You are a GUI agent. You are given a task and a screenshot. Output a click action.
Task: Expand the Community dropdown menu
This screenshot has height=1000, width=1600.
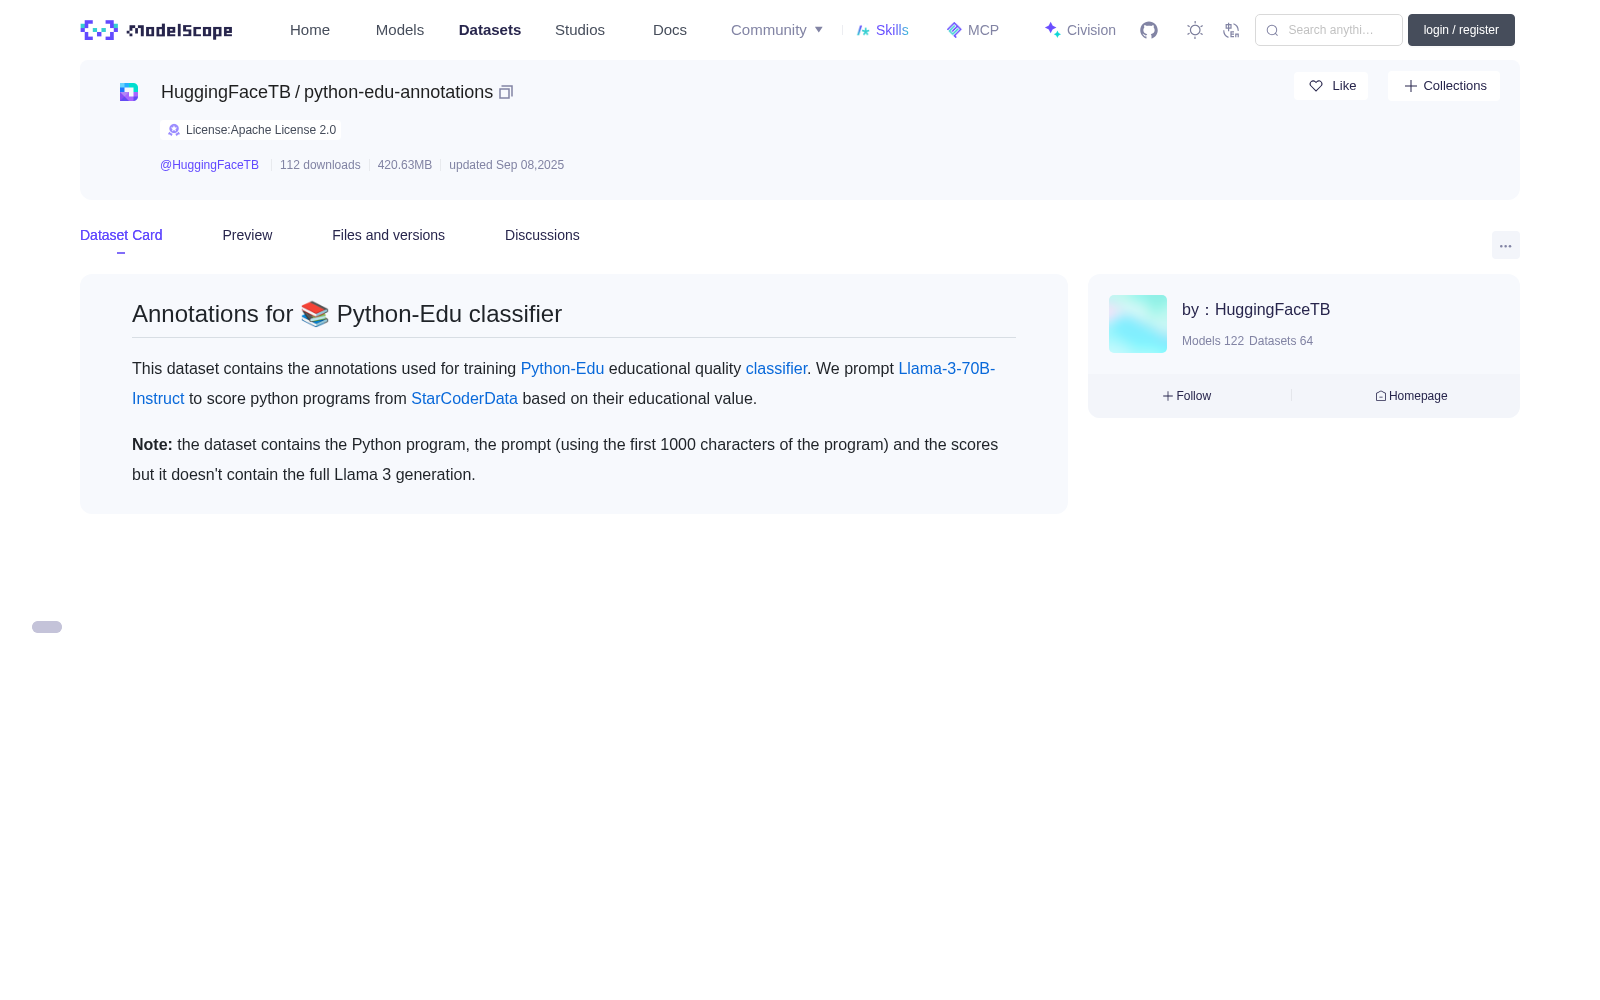(x=777, y=30)
